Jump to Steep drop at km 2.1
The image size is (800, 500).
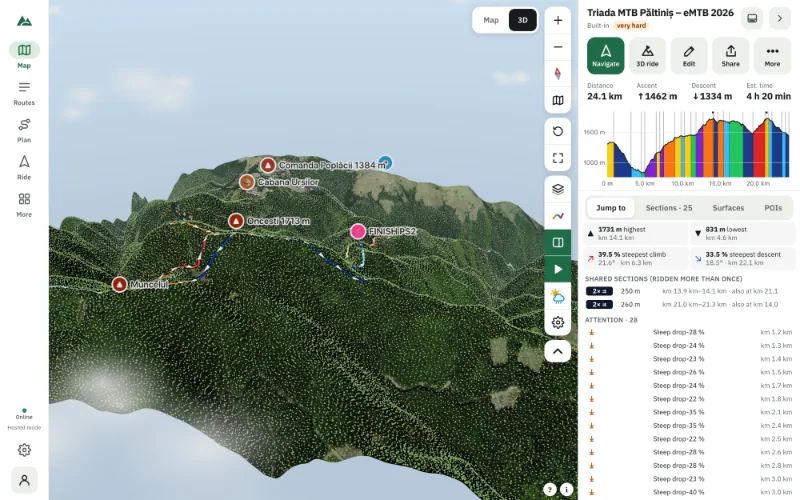pyautogui.click(x=689, y=412)
